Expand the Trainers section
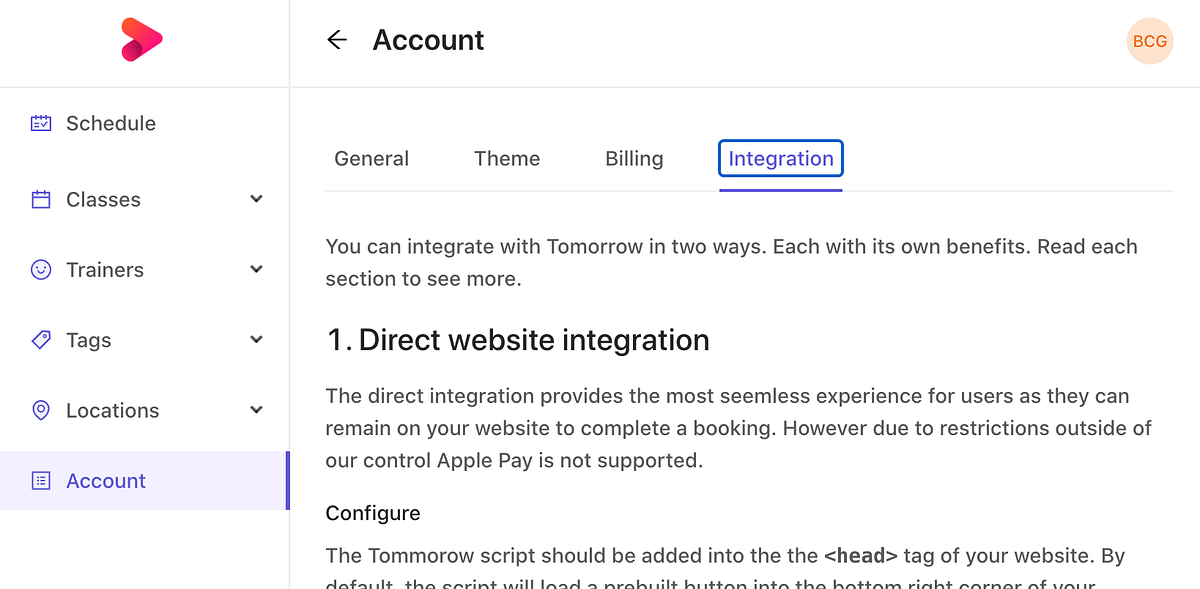 coord(257,269)
